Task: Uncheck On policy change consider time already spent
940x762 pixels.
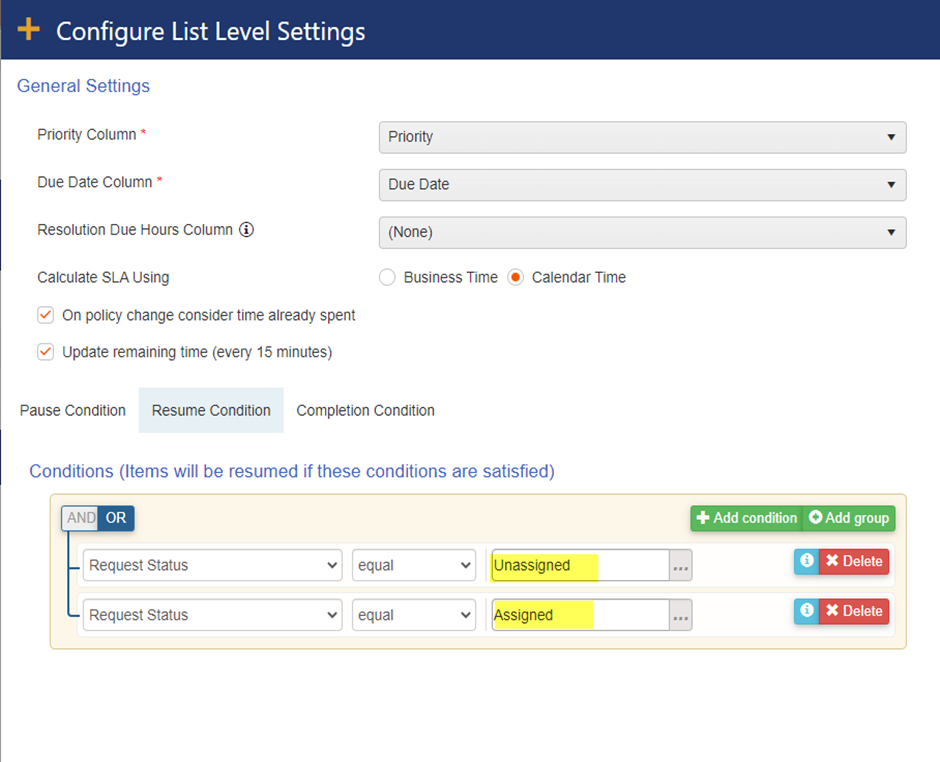Action: tap(45, 315)
